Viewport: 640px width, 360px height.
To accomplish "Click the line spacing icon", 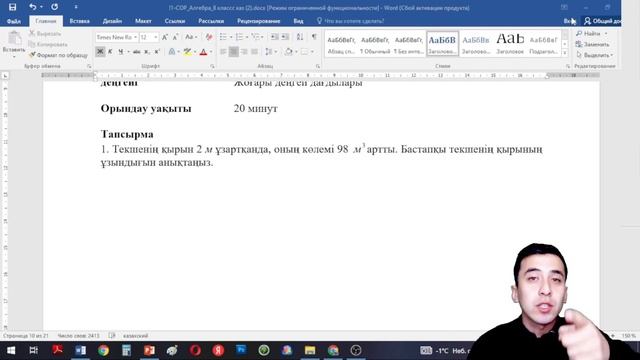I will coord(268,51).
